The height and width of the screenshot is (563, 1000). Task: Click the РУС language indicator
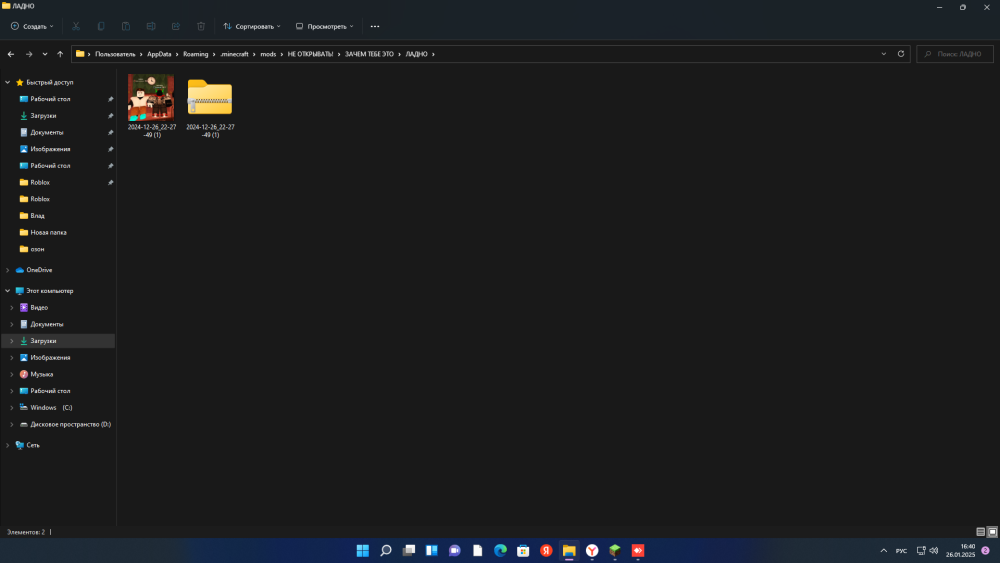tap(901, 551)
